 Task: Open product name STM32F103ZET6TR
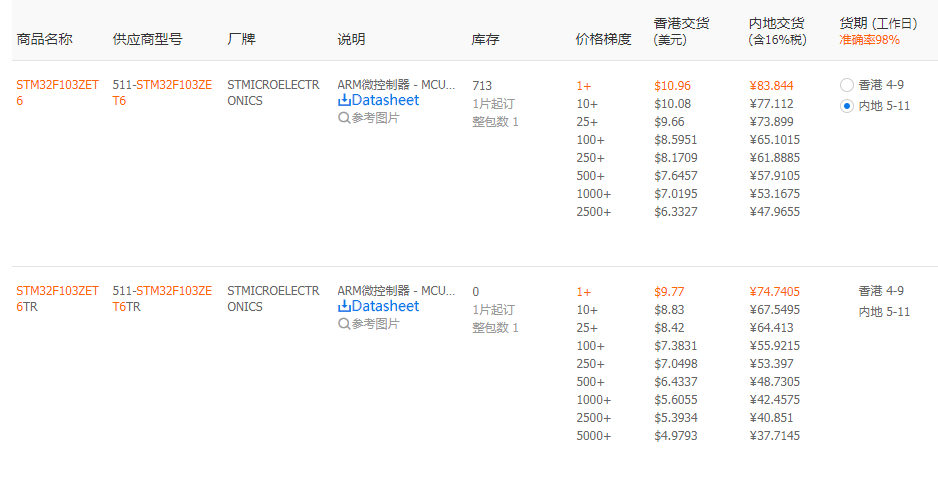tap(57, 299)
